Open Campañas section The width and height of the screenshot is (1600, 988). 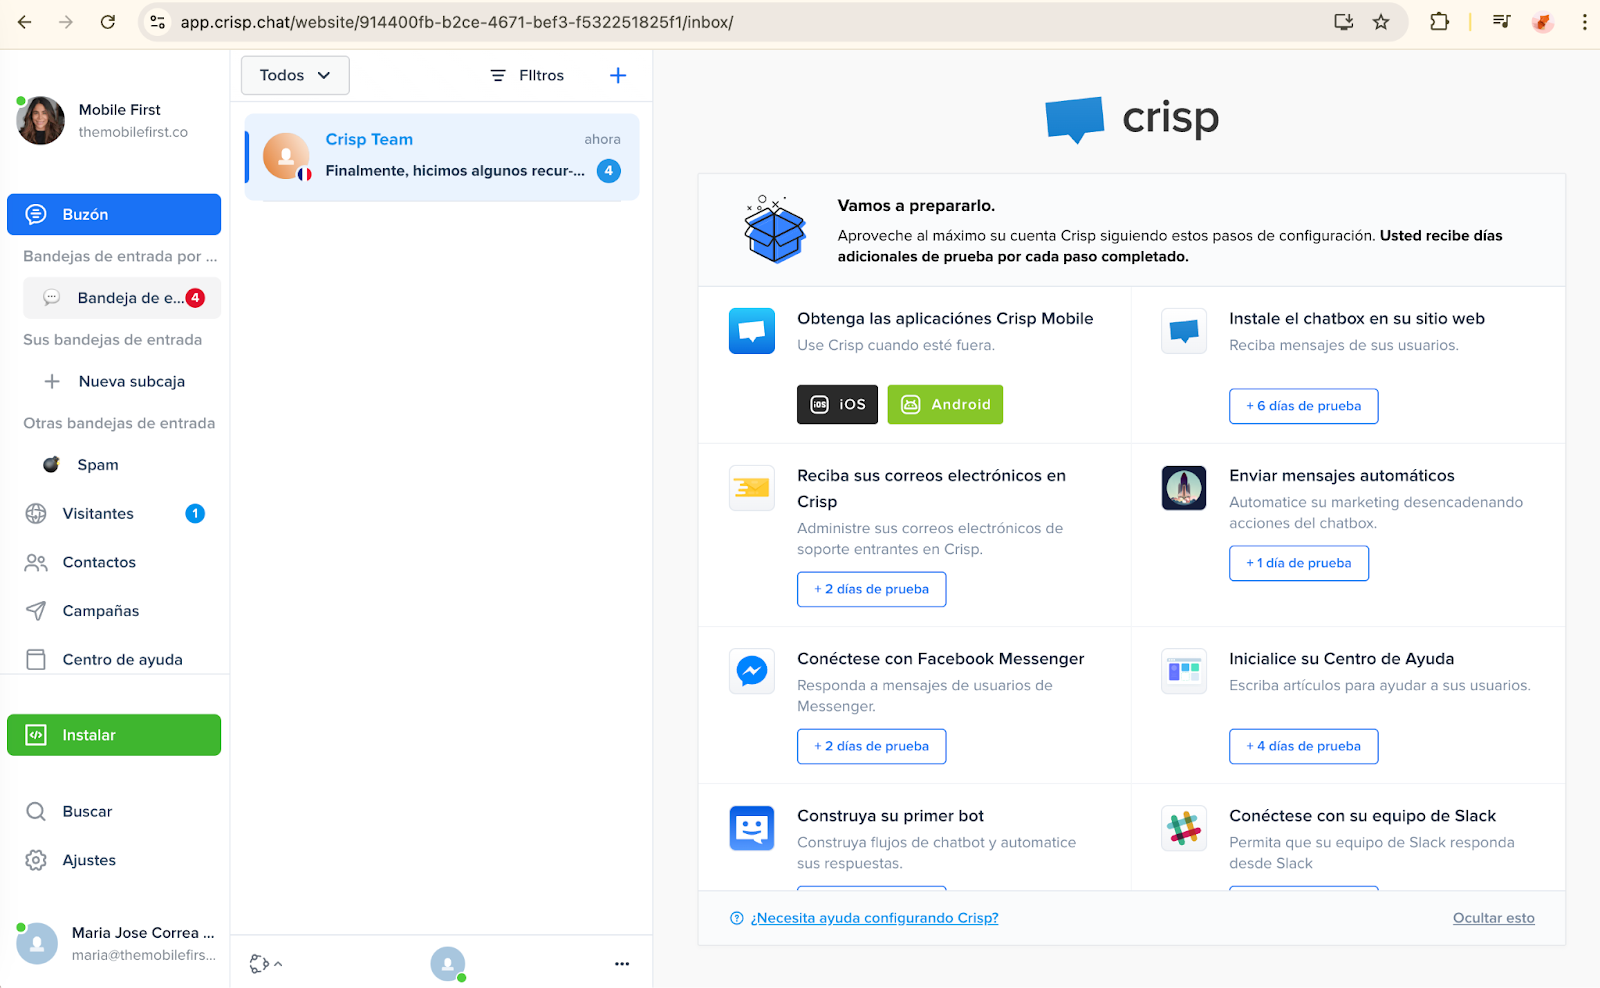114,611
